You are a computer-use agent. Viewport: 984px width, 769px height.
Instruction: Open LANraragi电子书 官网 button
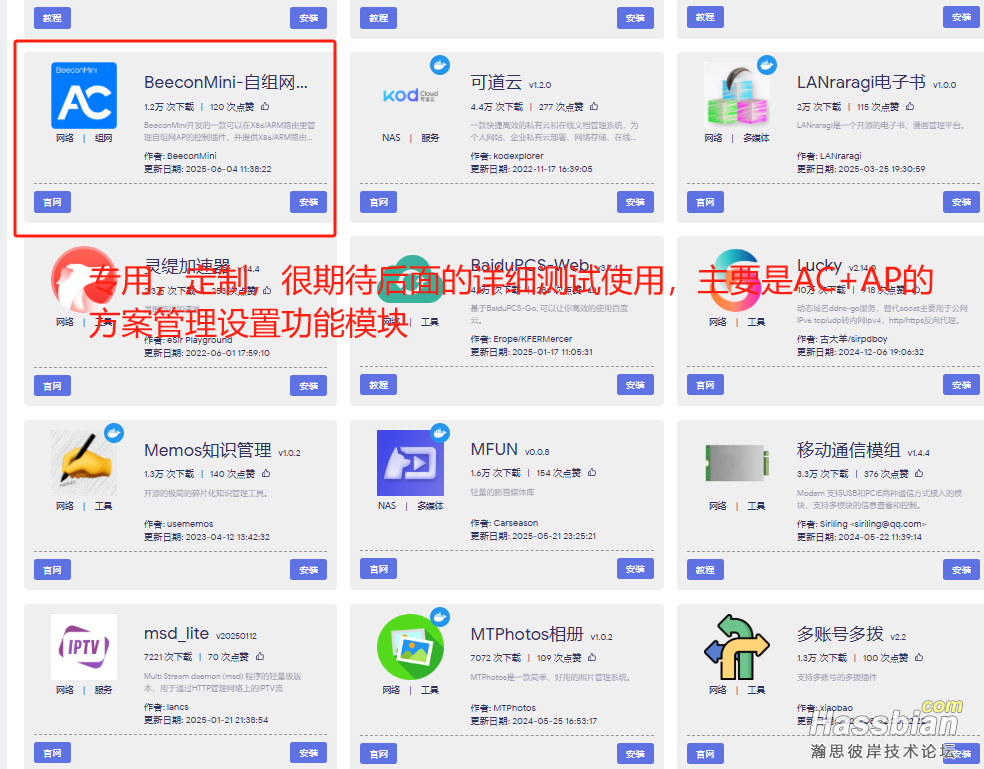705,202
